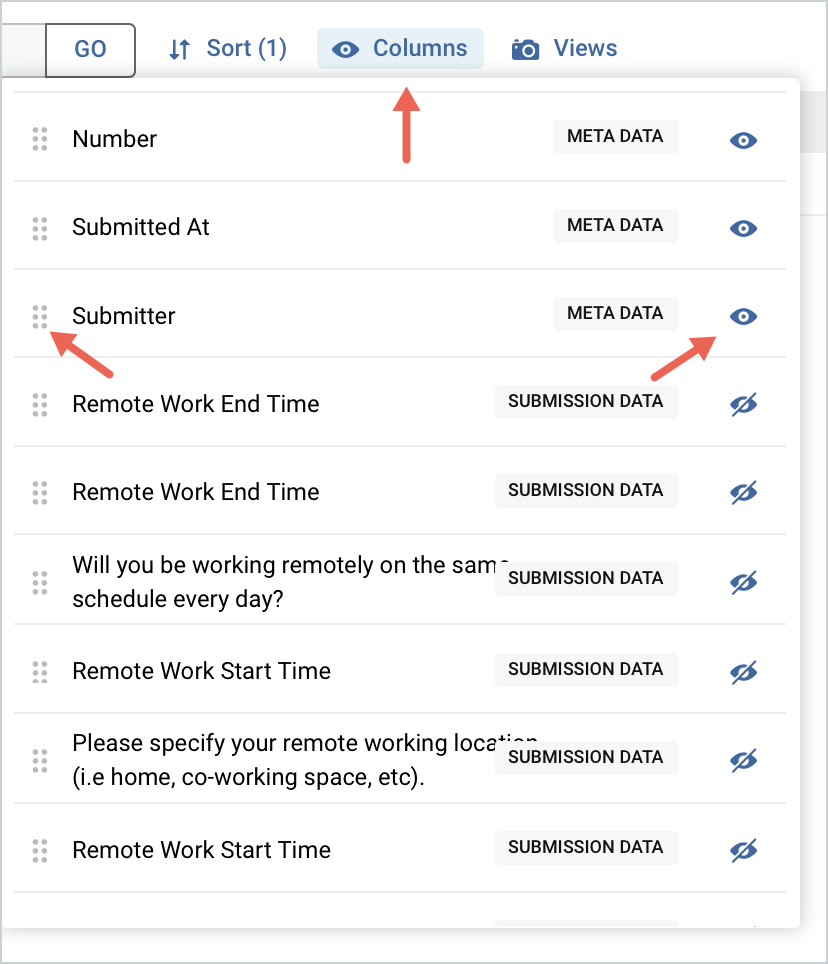Click the drag handle for Remote Work End Time
Image resolution: width=828 pixels, height=964 pixels.
tap(40, 404)
